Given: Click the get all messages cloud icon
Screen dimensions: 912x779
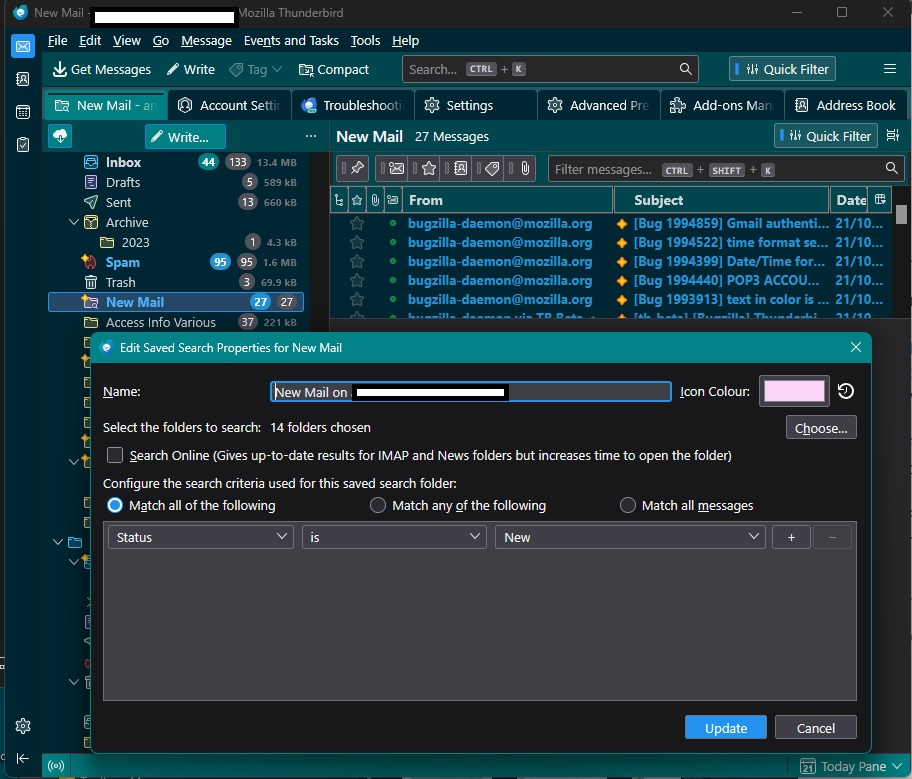Looking at the screenshot, I should pos(61,136).
